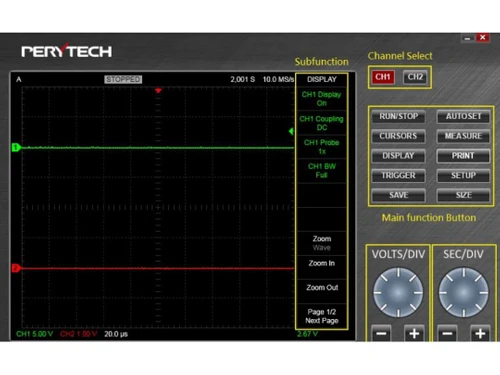This screenshot has height=375, width=500.
Task: Click the AUTOSET button
Action: pos(463,116)
